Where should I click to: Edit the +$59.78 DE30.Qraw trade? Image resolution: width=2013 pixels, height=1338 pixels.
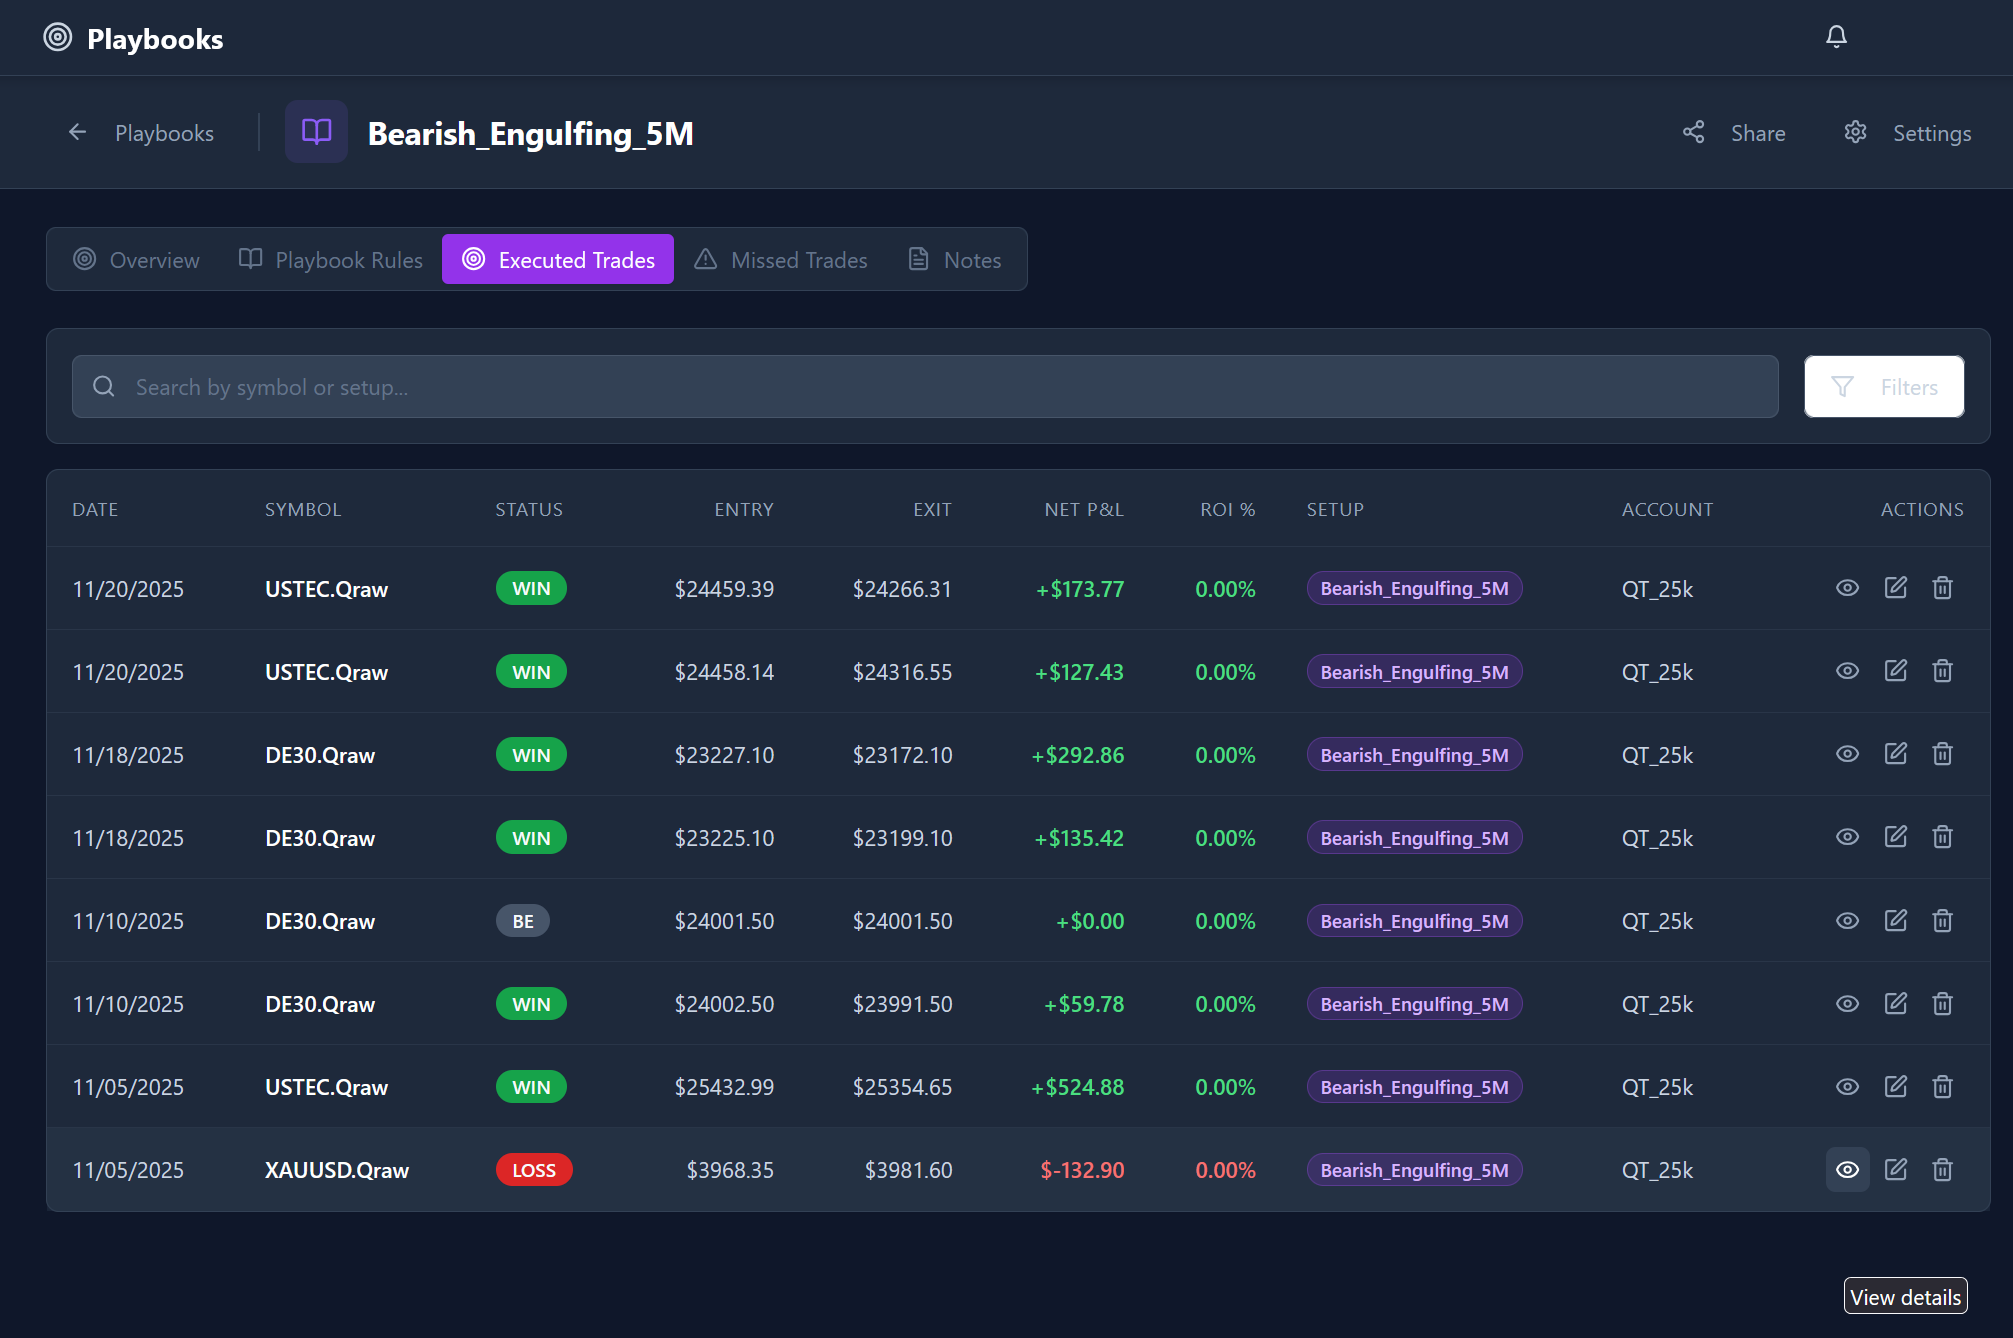click(x=1895, y=1003)
